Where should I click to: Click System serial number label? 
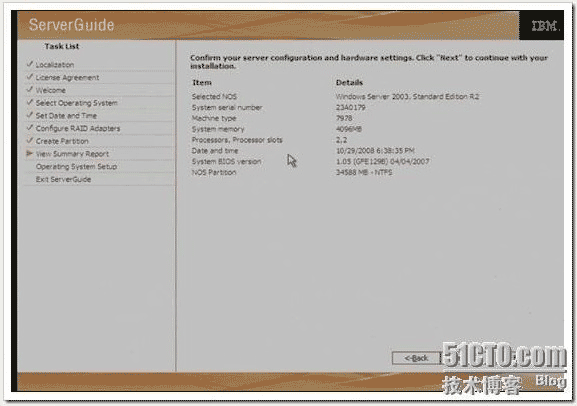(x=227, y=107)
